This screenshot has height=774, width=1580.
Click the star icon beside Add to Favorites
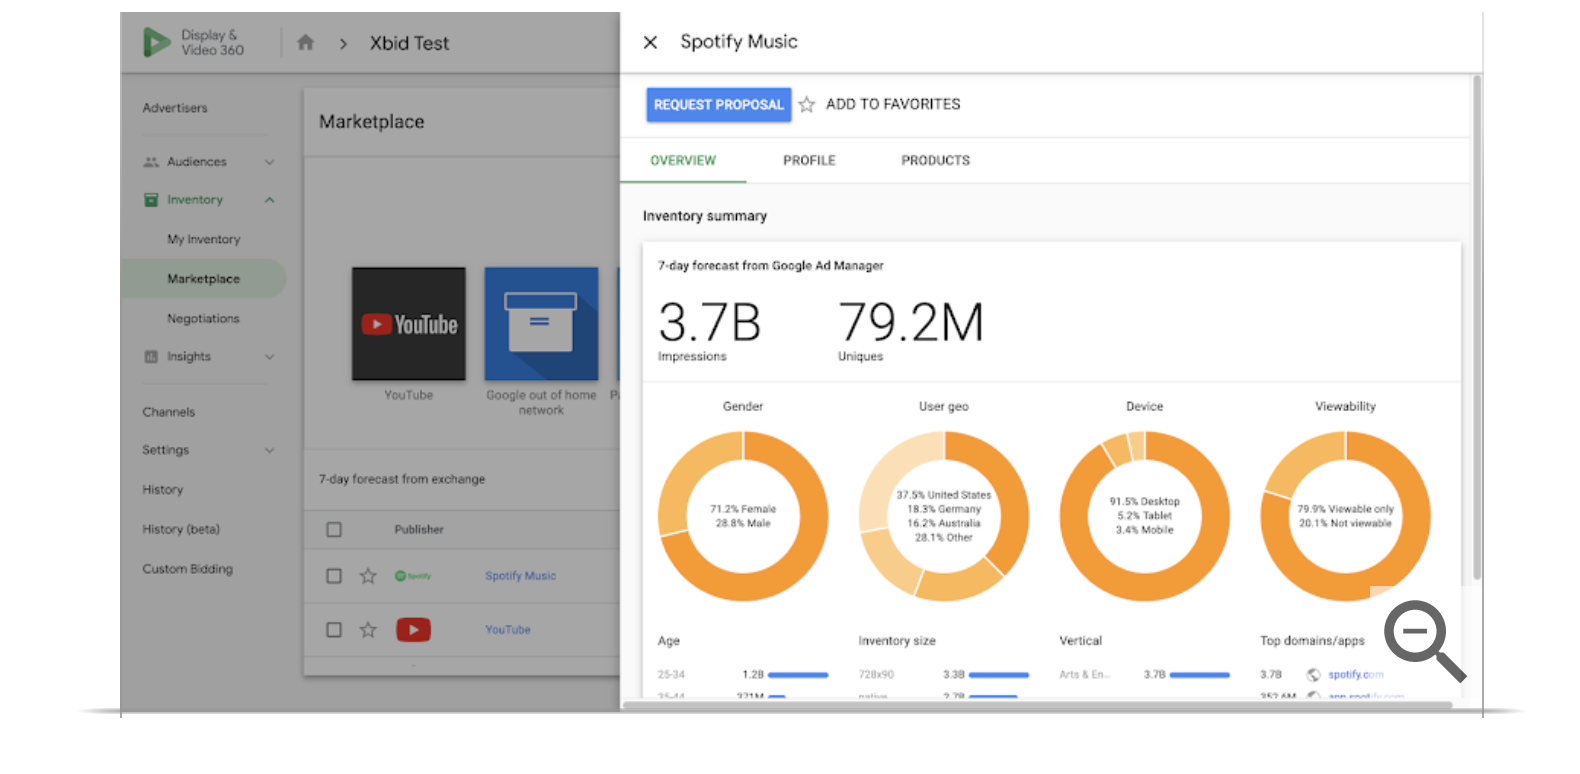click(x=807, y=105)
